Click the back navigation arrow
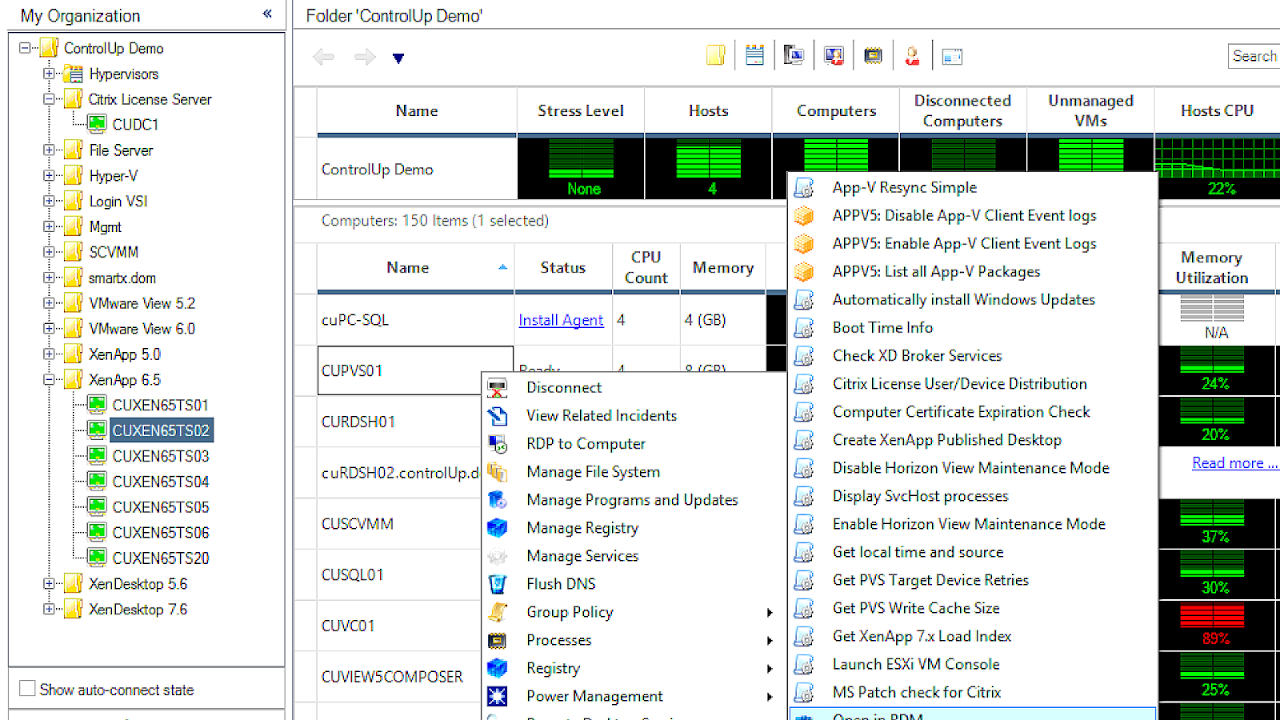Image resolution: width=1280 pixels, height=720 pixels. [x=323, y=58]
